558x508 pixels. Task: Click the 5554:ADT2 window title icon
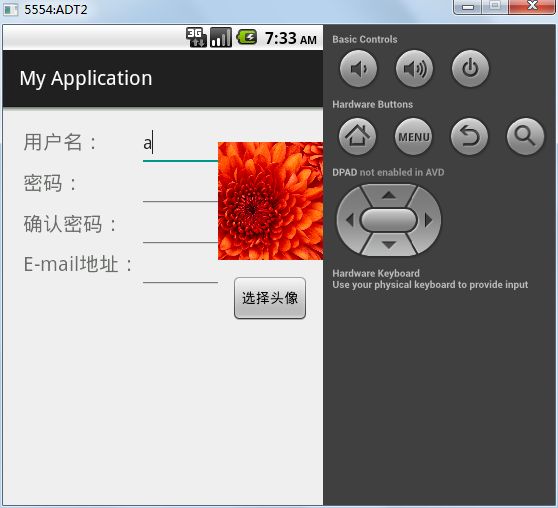(10, 9)
